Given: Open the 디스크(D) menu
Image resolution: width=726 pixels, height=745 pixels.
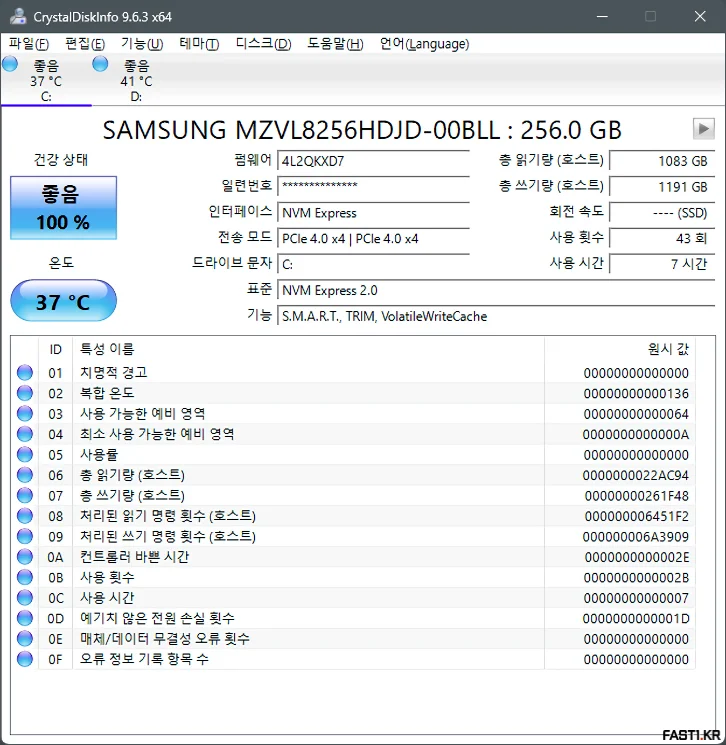Looking at the screenshot, I should click(x=263, y=44).
